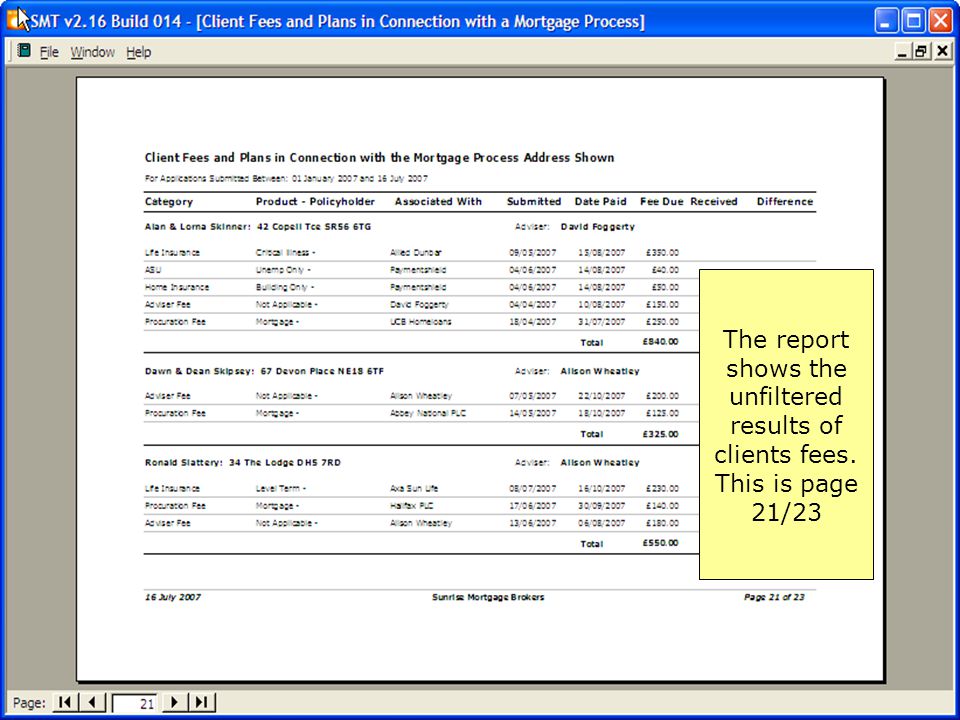The image size is (960, 720).
Task: Maximize the SMT main window
Action: pos(913,21)
